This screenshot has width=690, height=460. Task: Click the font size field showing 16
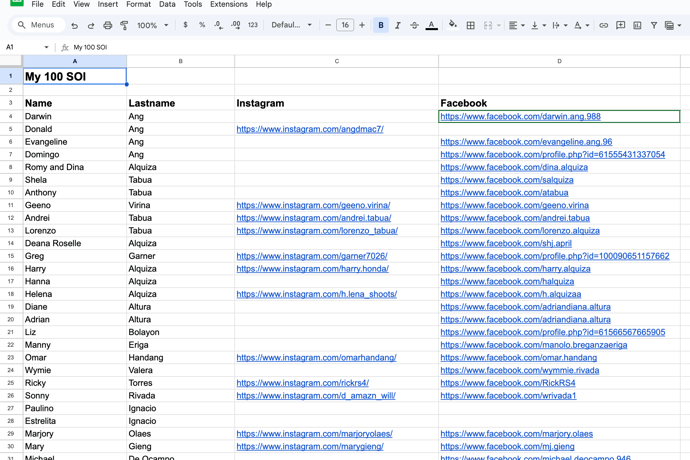click(x=345, y=25)
